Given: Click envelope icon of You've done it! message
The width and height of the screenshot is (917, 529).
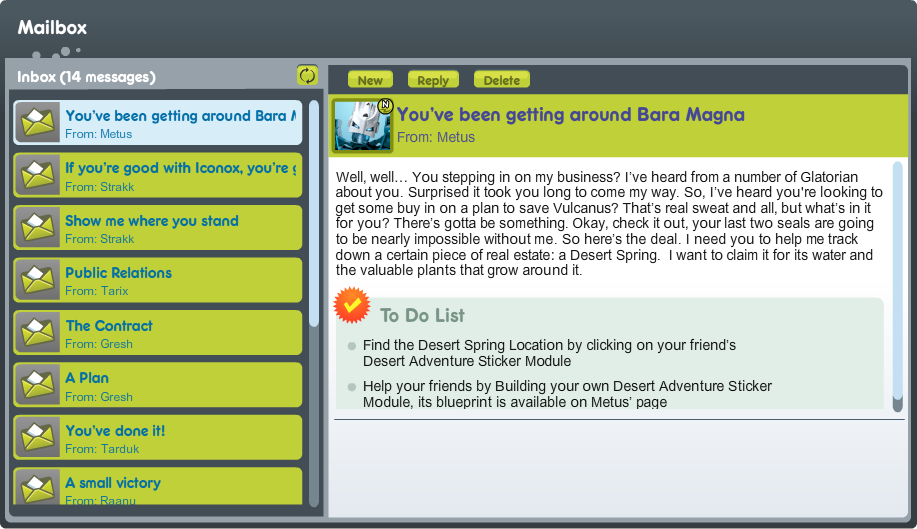Looking at the screenshot, I should [38, 437].
